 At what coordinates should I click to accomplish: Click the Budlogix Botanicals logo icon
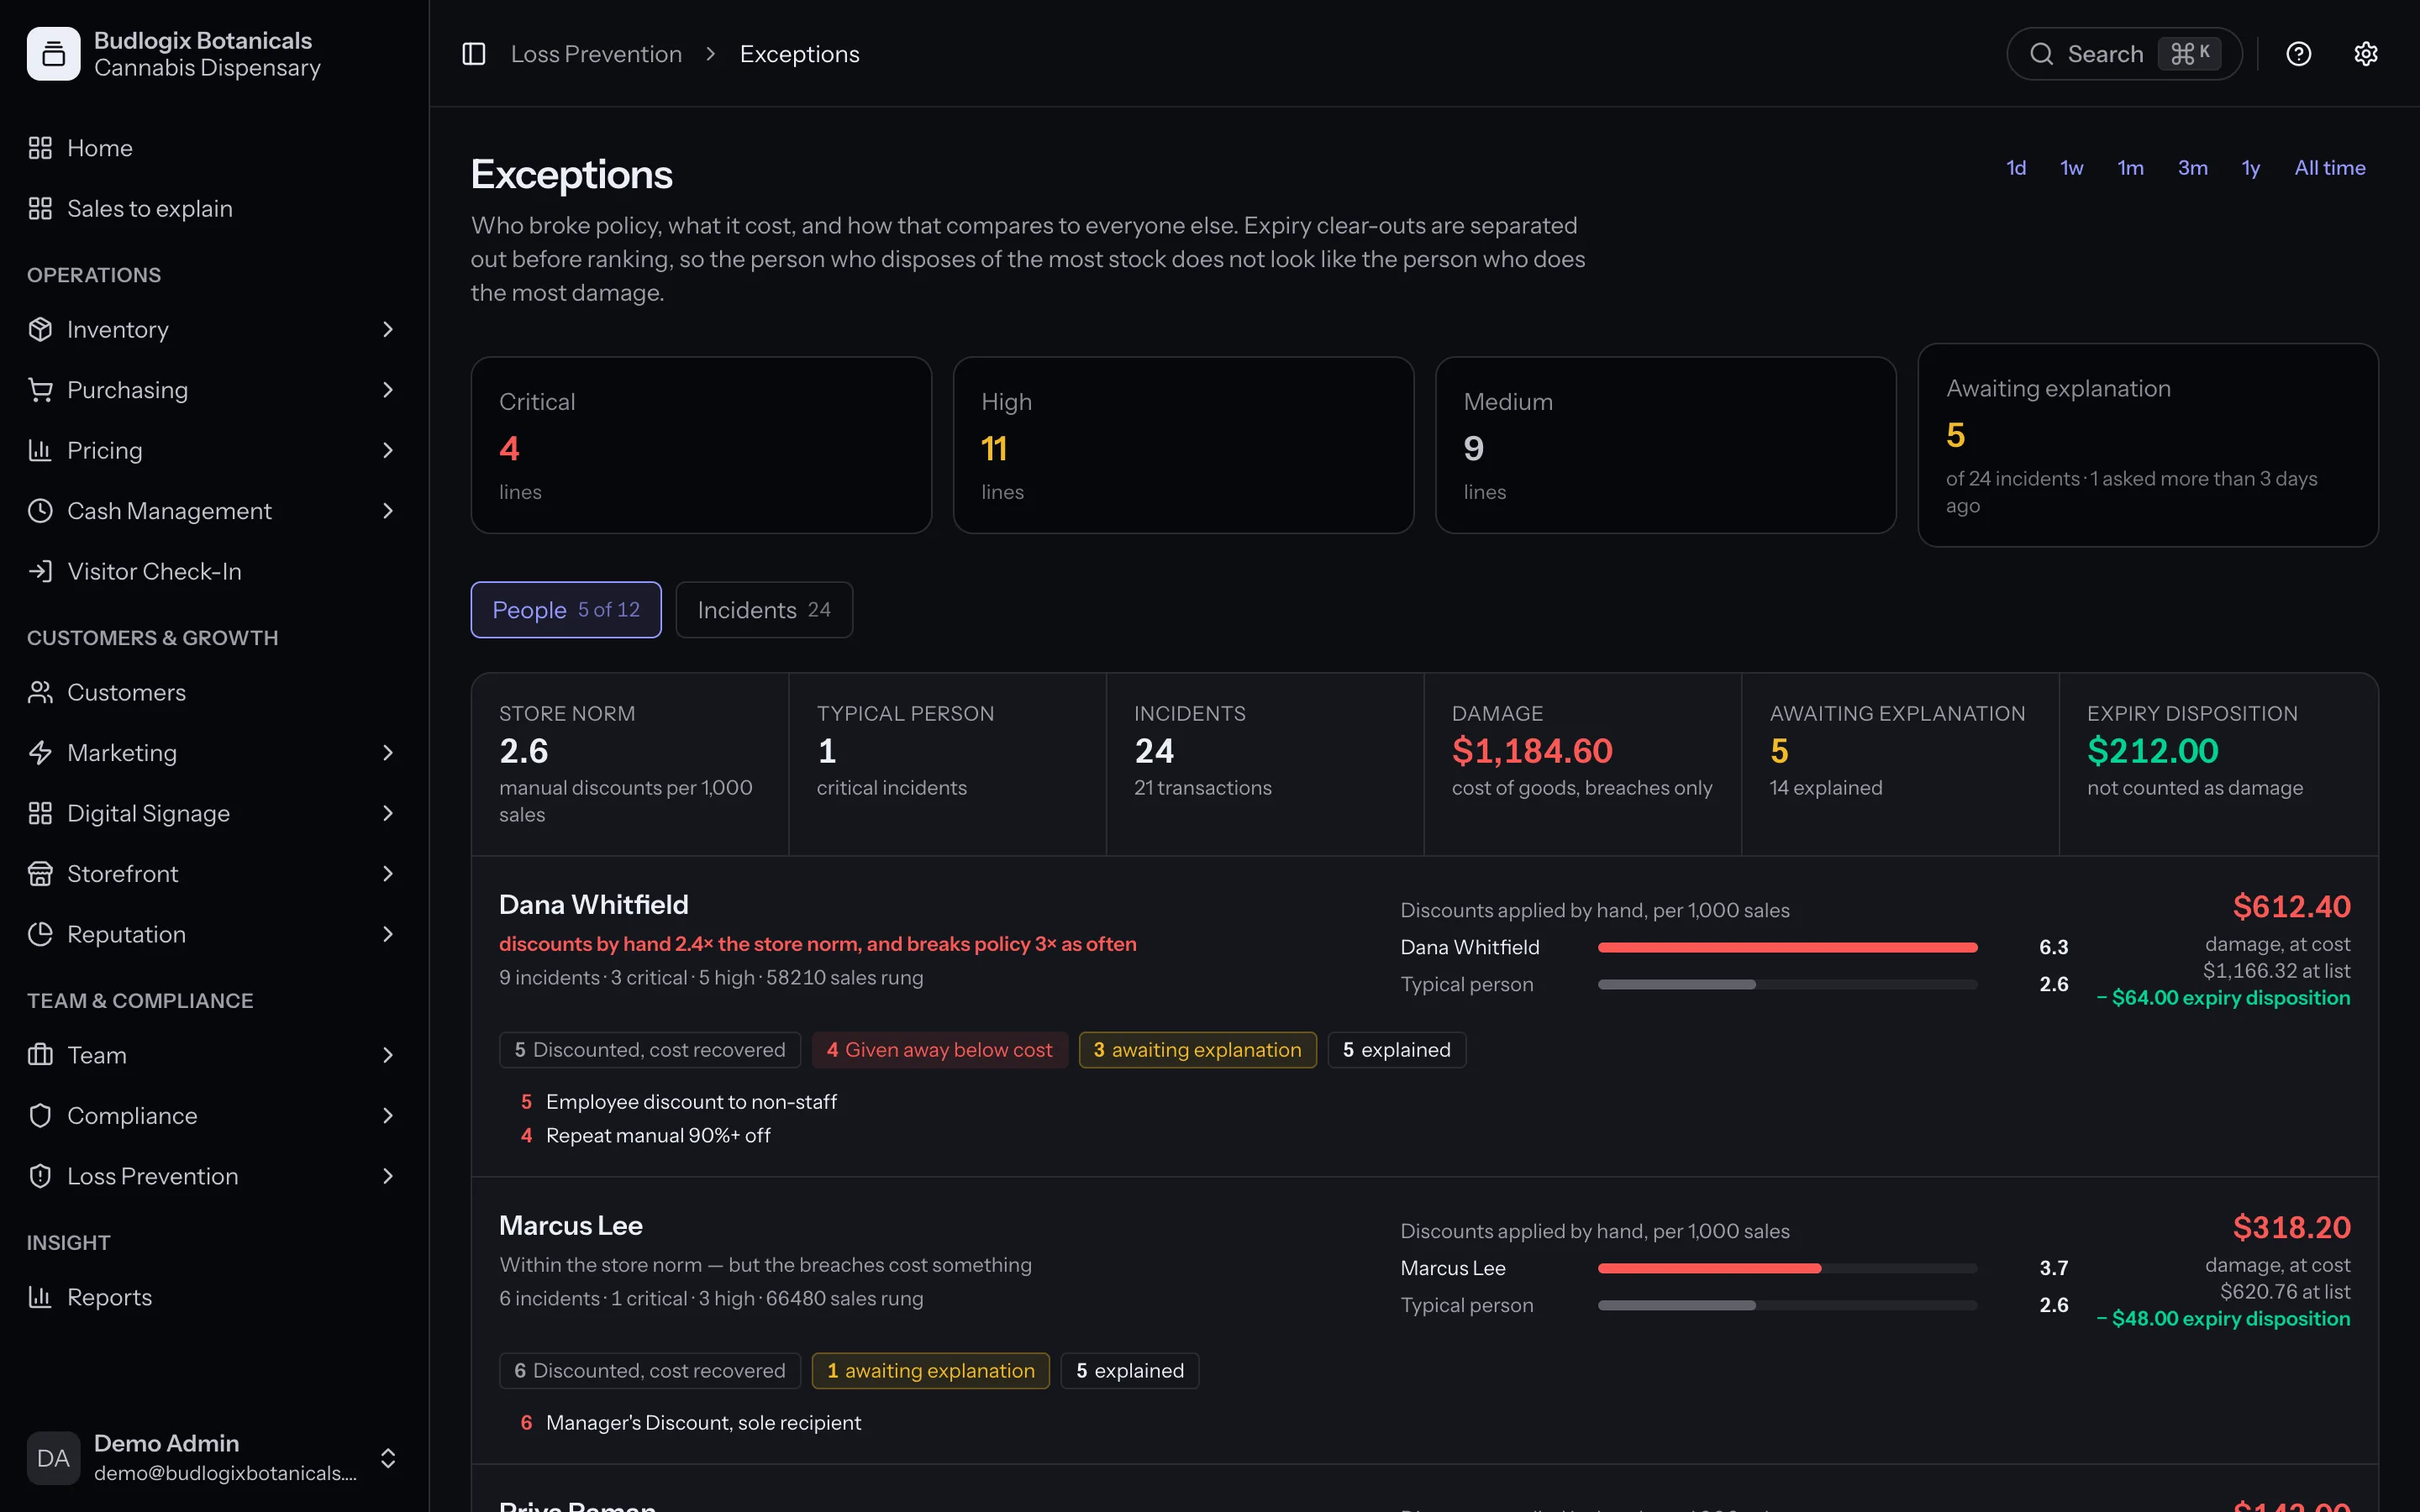53,54
